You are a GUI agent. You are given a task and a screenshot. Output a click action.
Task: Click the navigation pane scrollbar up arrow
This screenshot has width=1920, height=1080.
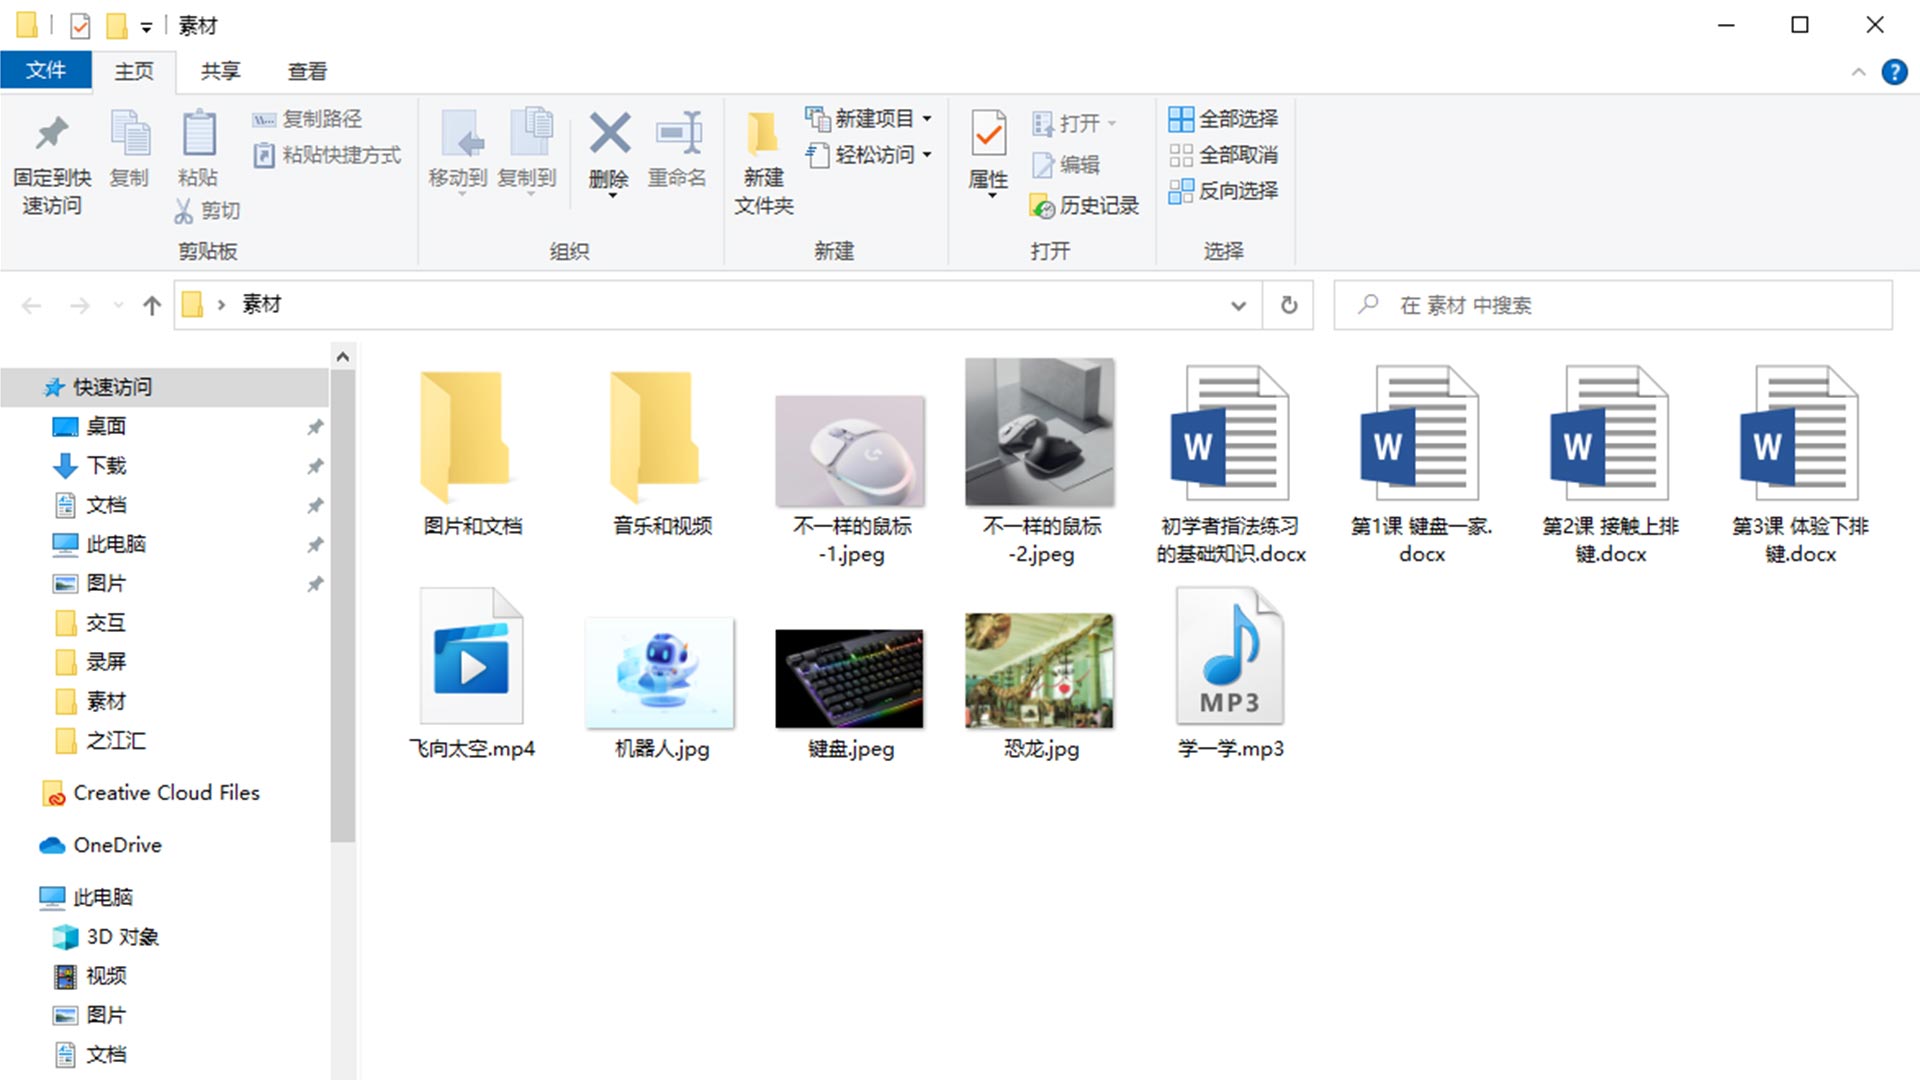click(343, 356)
